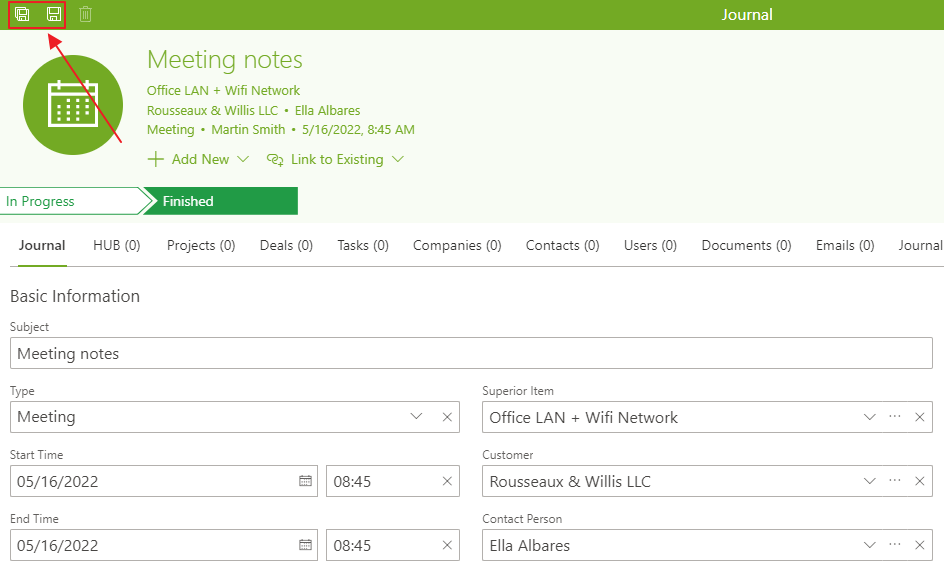The height and width of the screenshot is (580, 944).
Task: Open the Users (0) tab
Action: pyautogui.click(x=650, y=245)
